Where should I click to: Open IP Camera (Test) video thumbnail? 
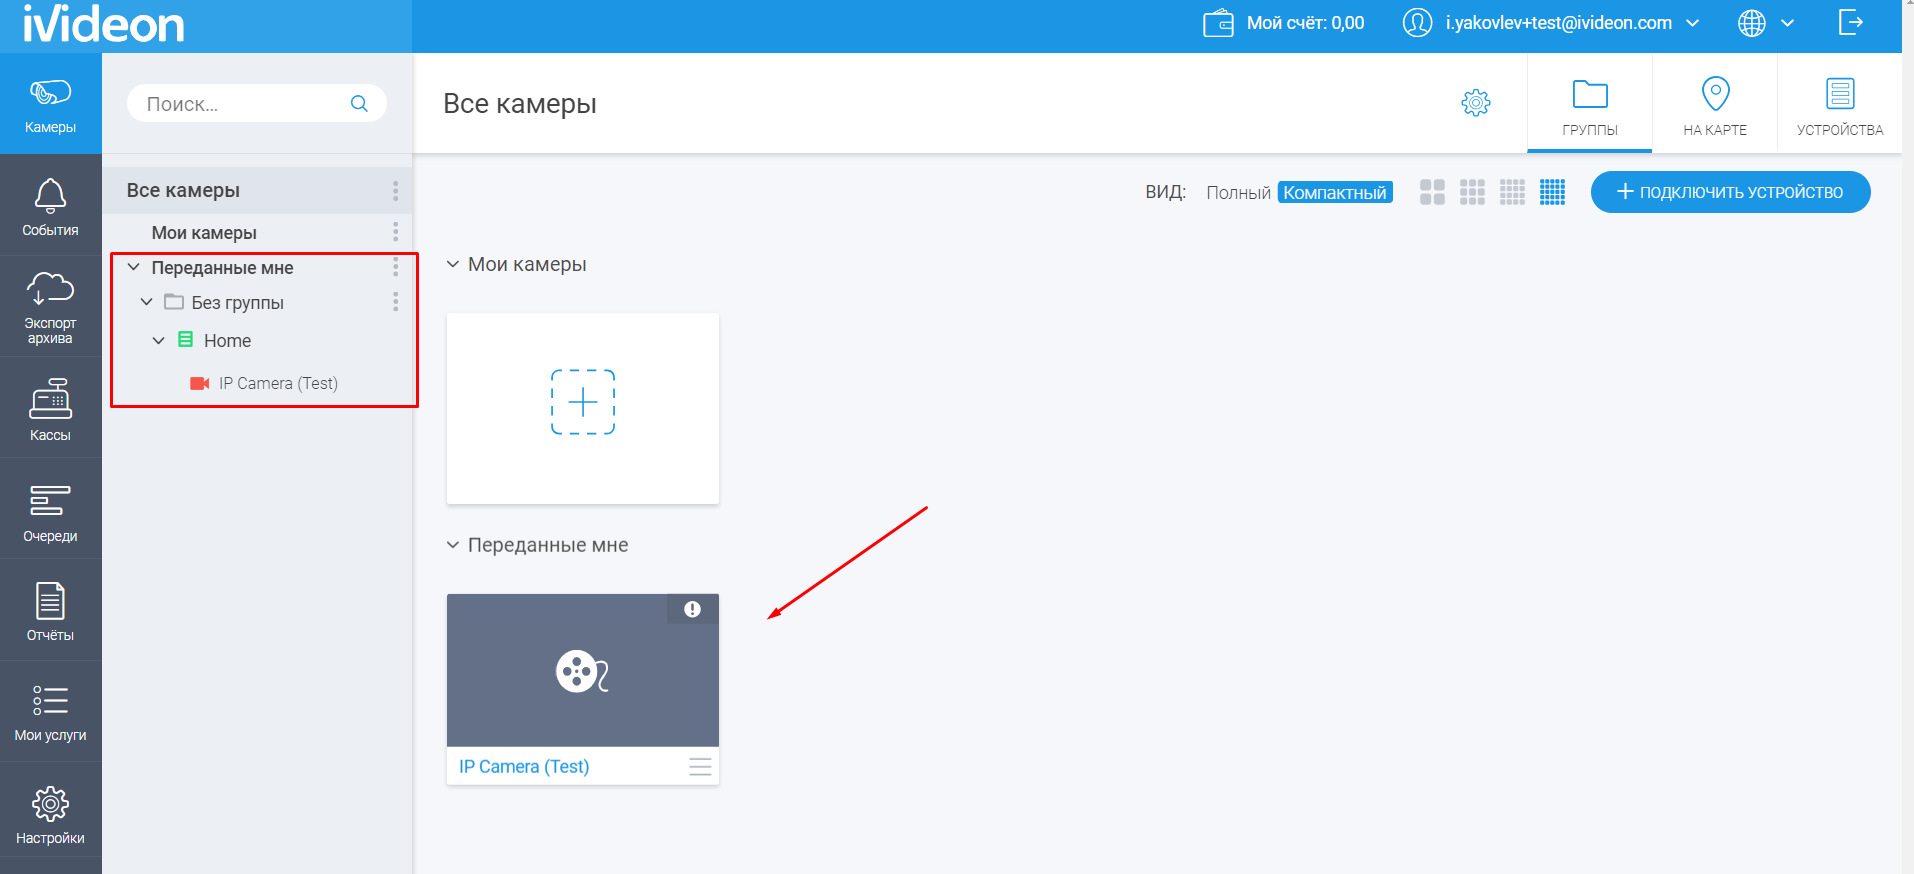pos(583,671)
